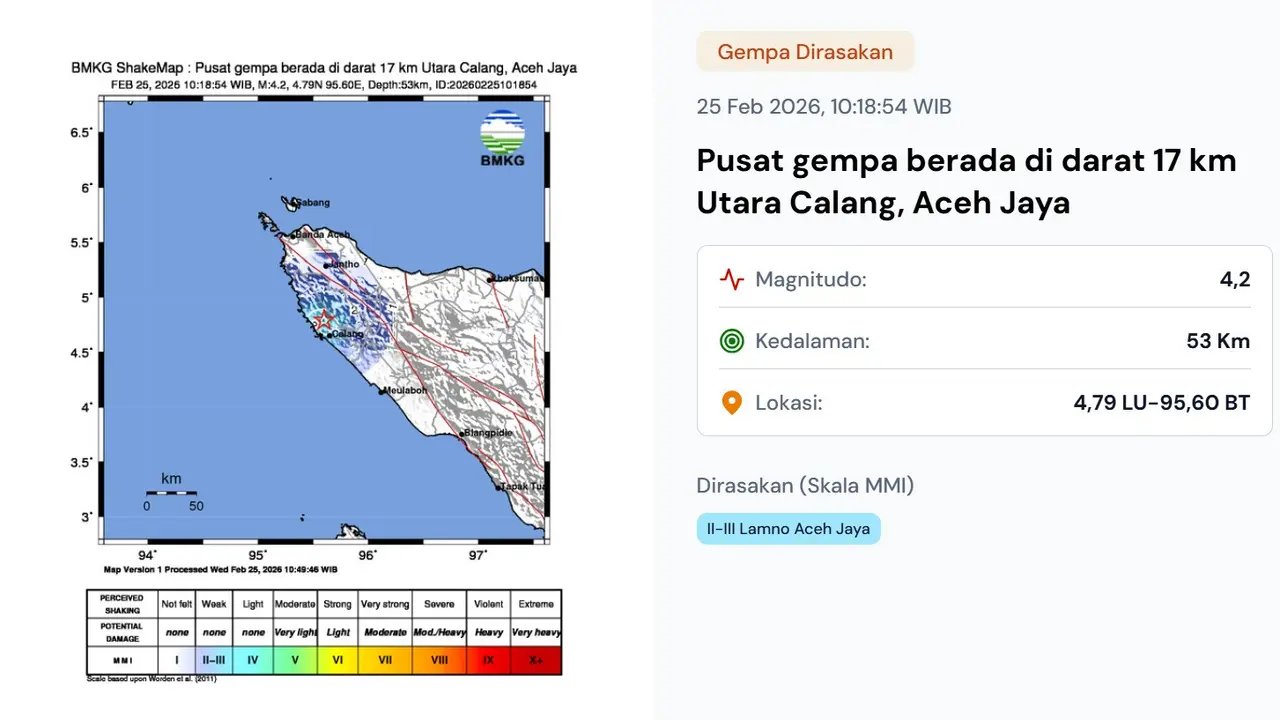
Task: Click the Gempa Dirasakan badge
Action: 805,52
